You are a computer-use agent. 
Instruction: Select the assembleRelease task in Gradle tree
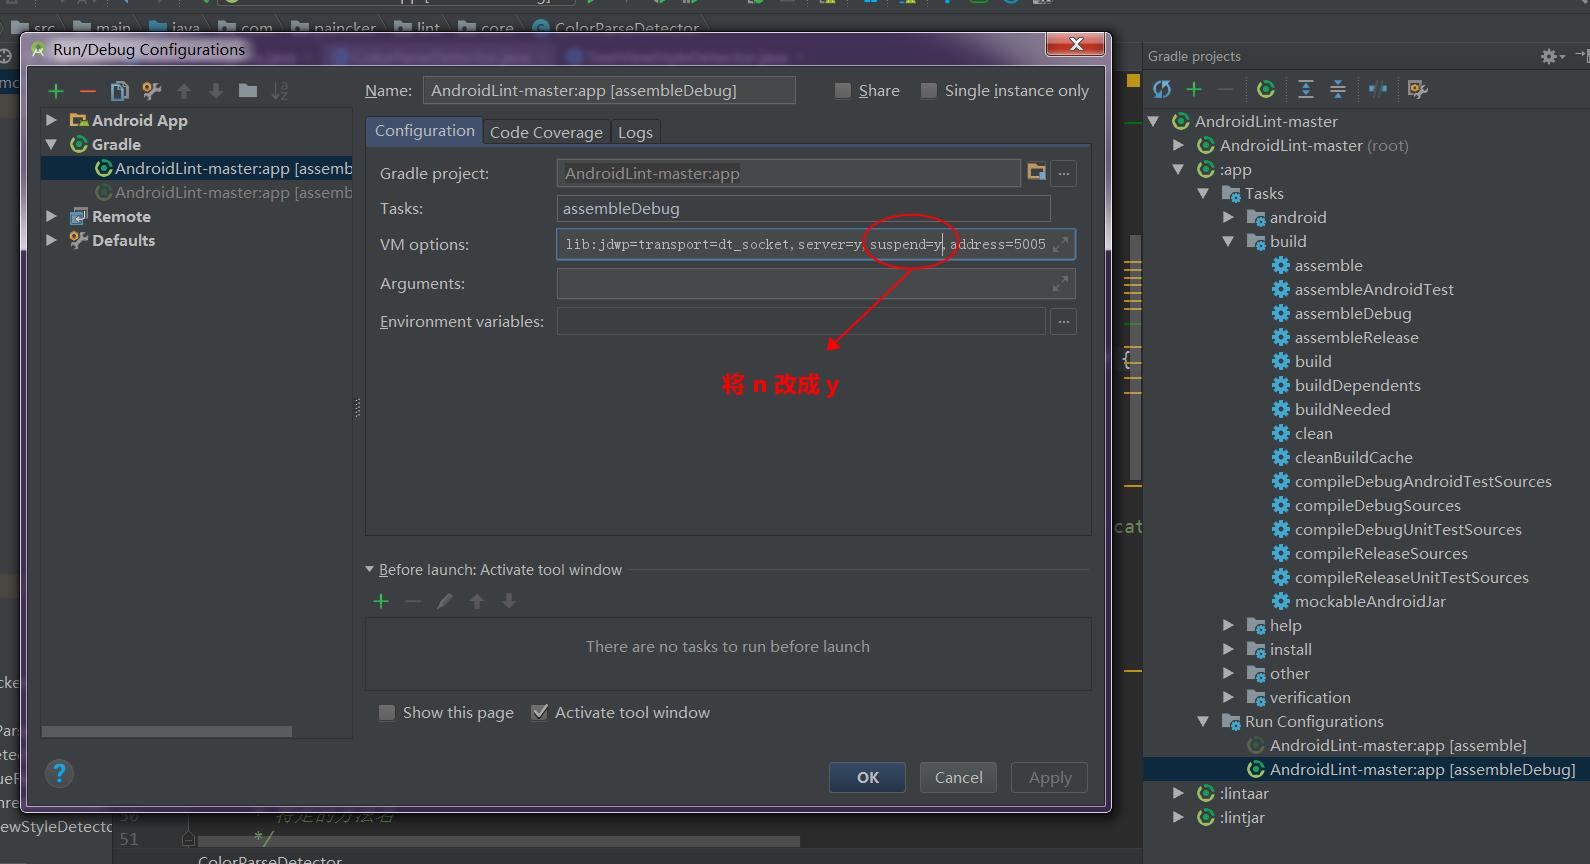(x=1356, y=337)
